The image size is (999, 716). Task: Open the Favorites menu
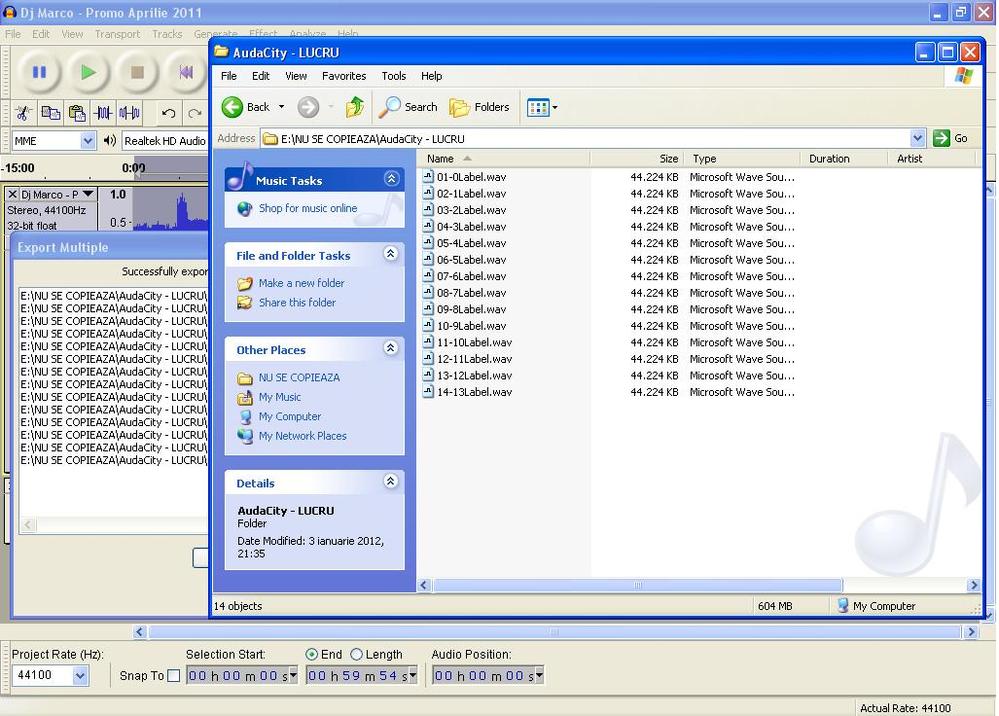344,76
